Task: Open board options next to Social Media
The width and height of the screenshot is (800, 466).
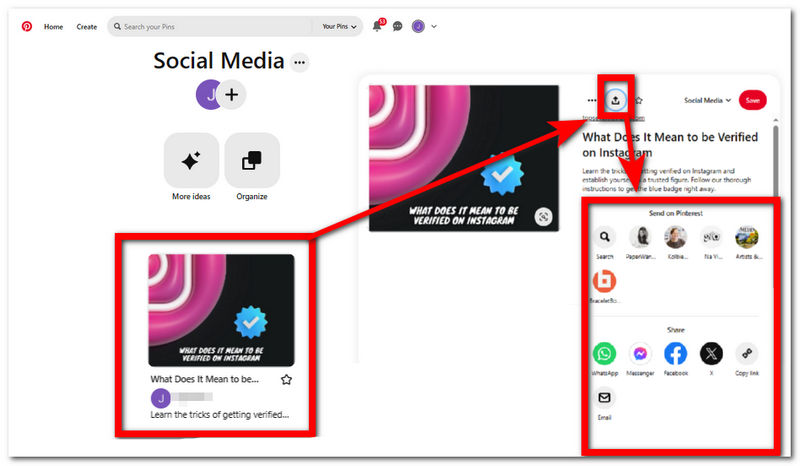Action: [x=299, y=62]
